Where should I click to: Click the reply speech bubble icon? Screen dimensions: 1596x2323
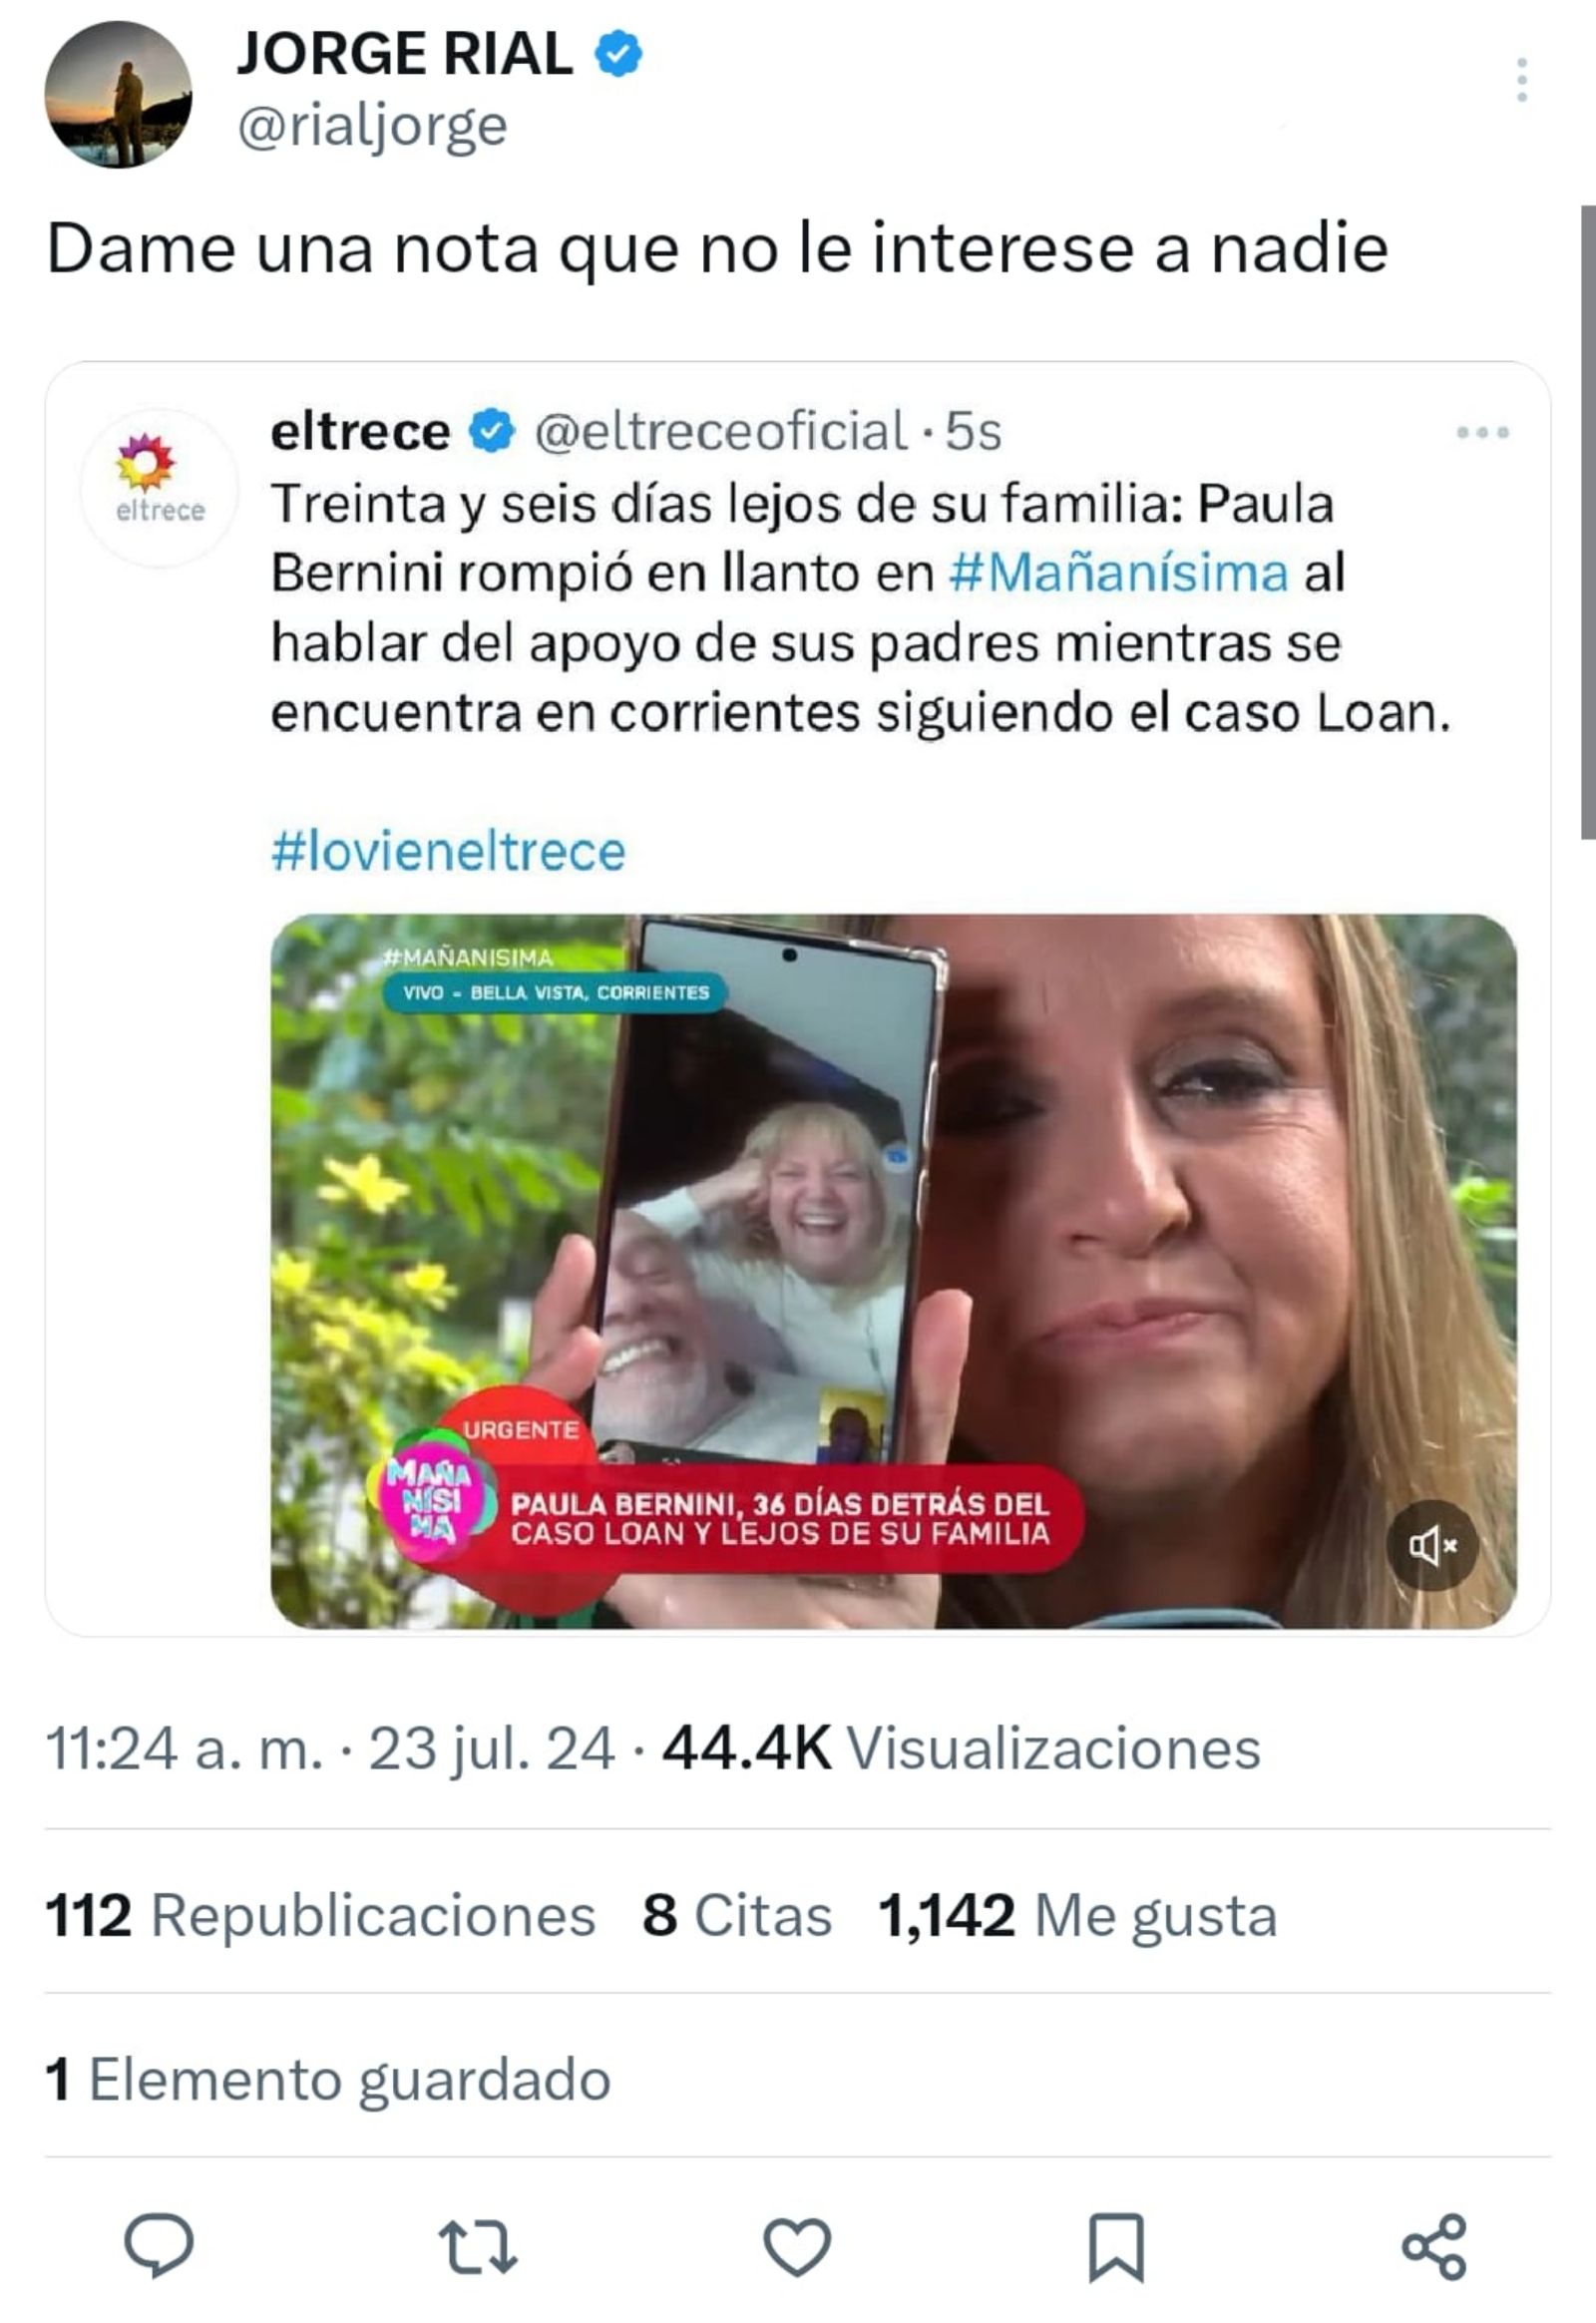point(158,2245)
